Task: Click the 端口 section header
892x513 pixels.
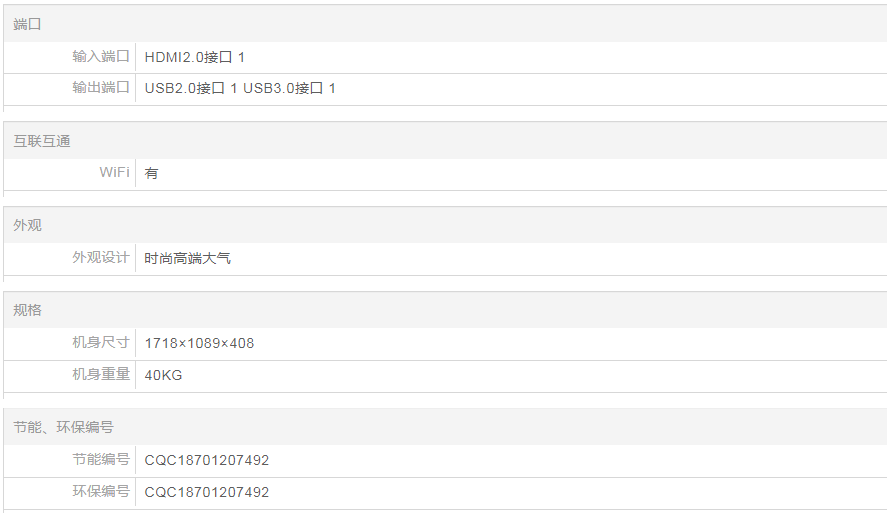Action: click(445, 24)
